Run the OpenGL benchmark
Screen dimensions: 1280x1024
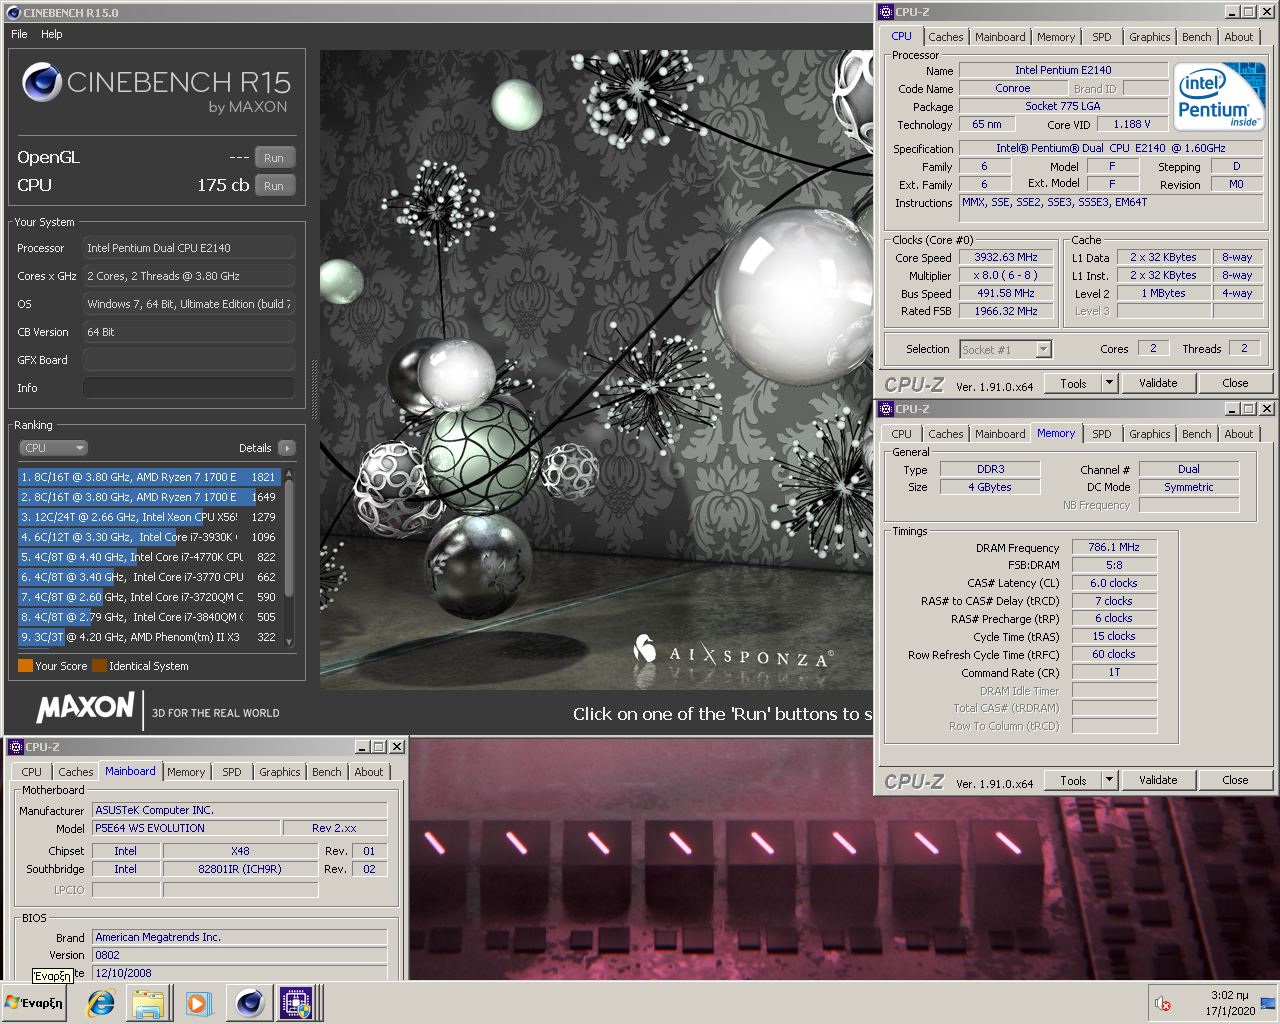coord(274,158)
